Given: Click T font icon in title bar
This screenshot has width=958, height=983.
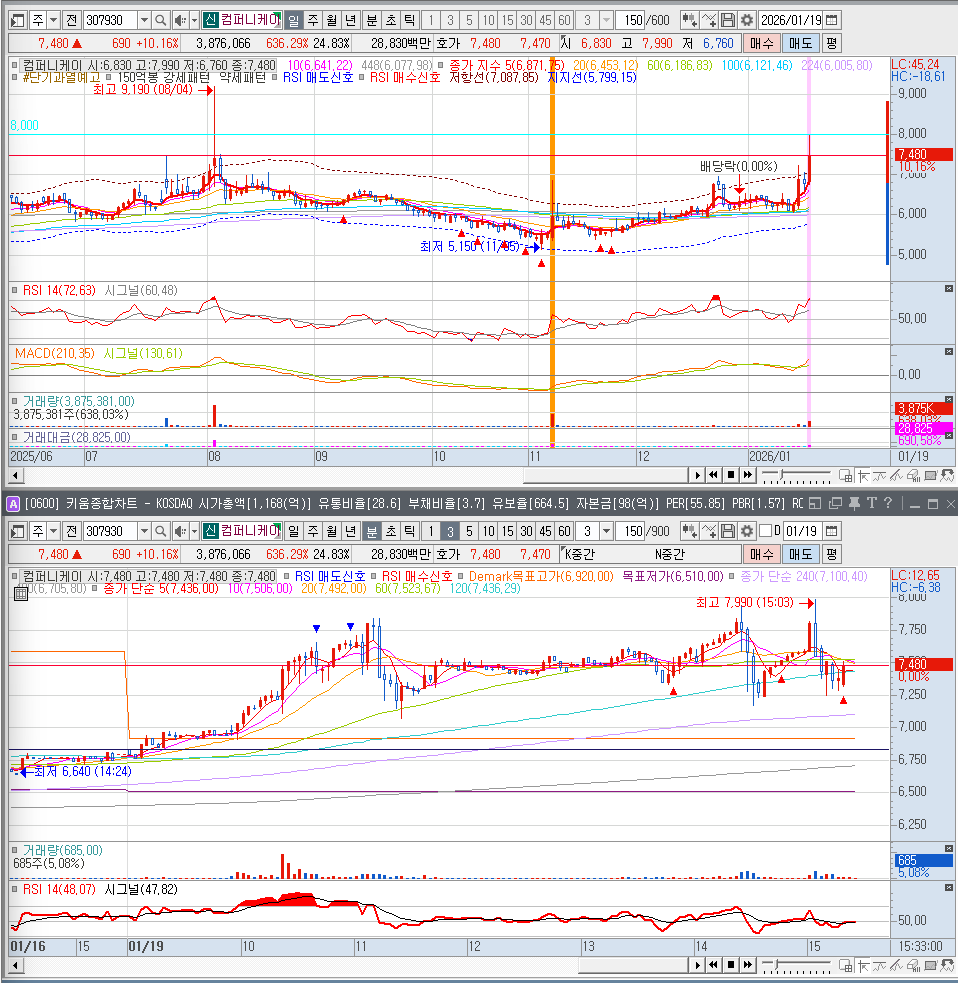Looking at the screenshot, I should (x=871, y=503).
